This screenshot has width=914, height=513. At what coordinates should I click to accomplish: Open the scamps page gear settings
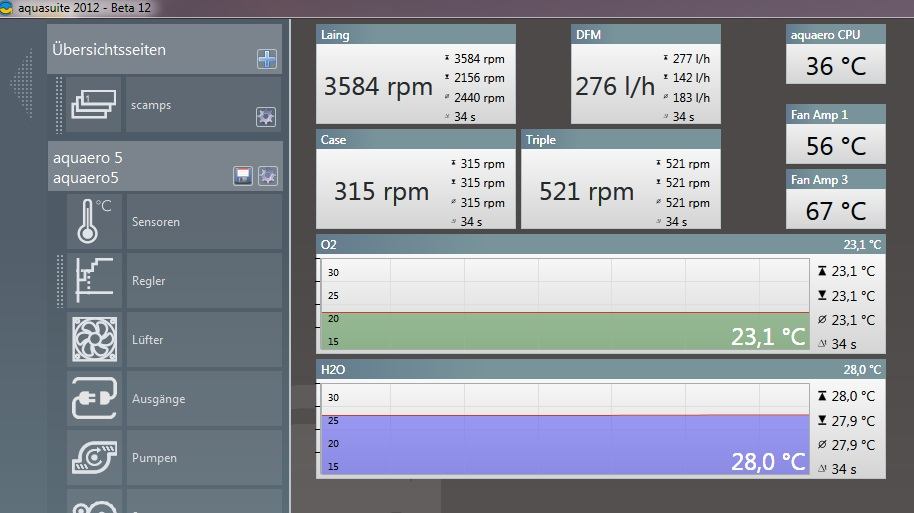pos(266,116)
